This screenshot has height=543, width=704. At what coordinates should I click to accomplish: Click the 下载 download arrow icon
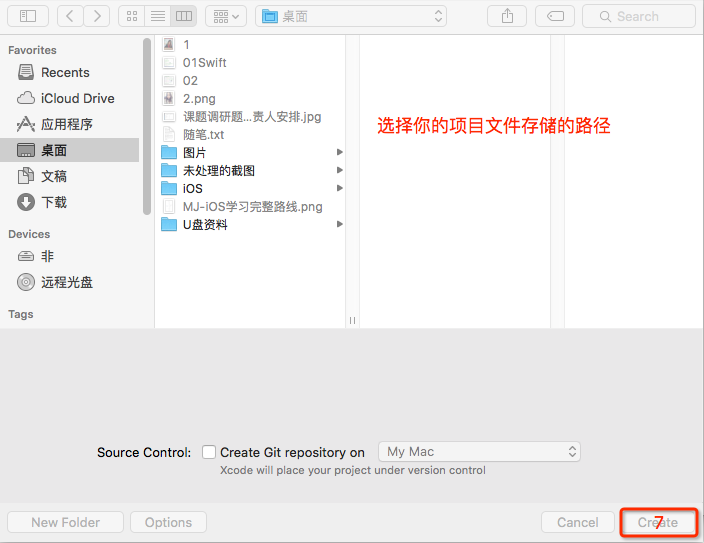point(26,202)
